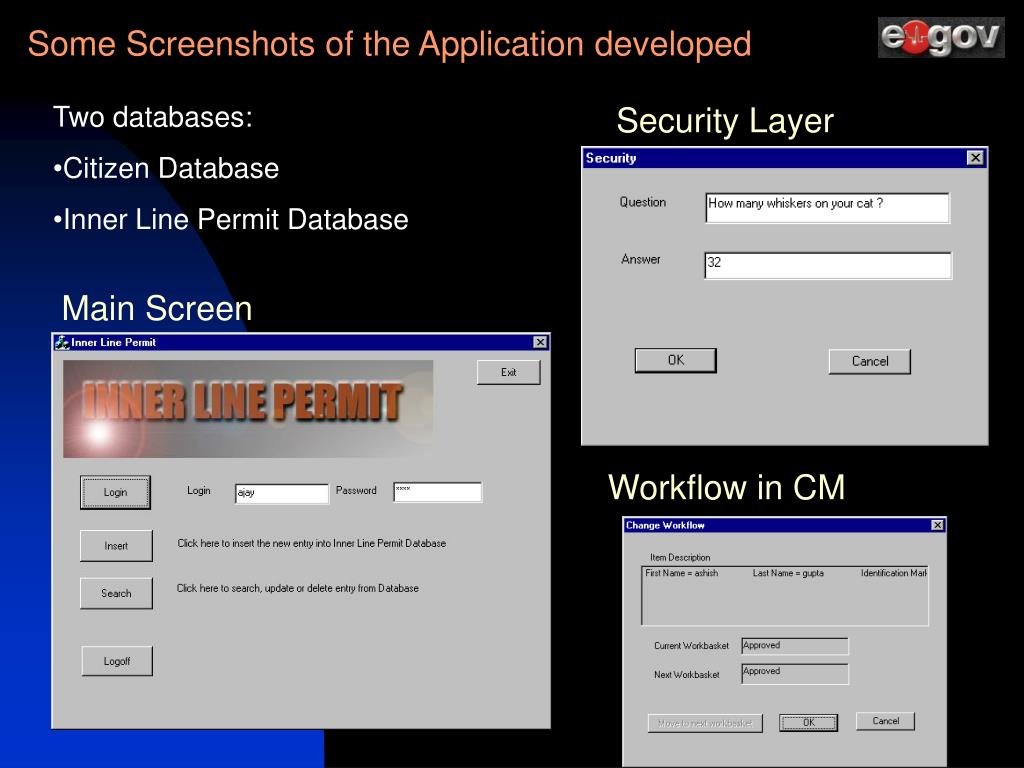Click the 'Workflow in CM' heading
This screenshot has height=768, width=1024.
pos(726,487)
